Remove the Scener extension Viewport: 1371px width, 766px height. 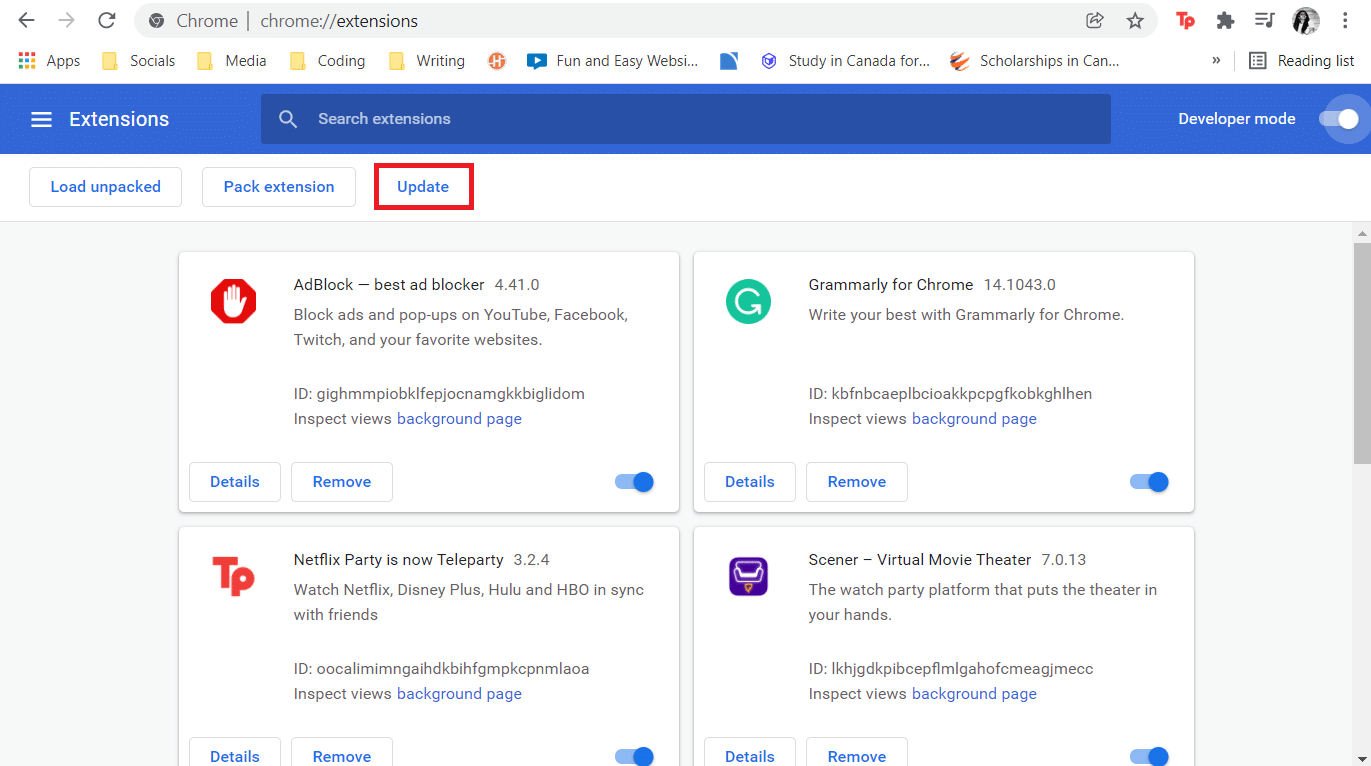pos(857,754)
